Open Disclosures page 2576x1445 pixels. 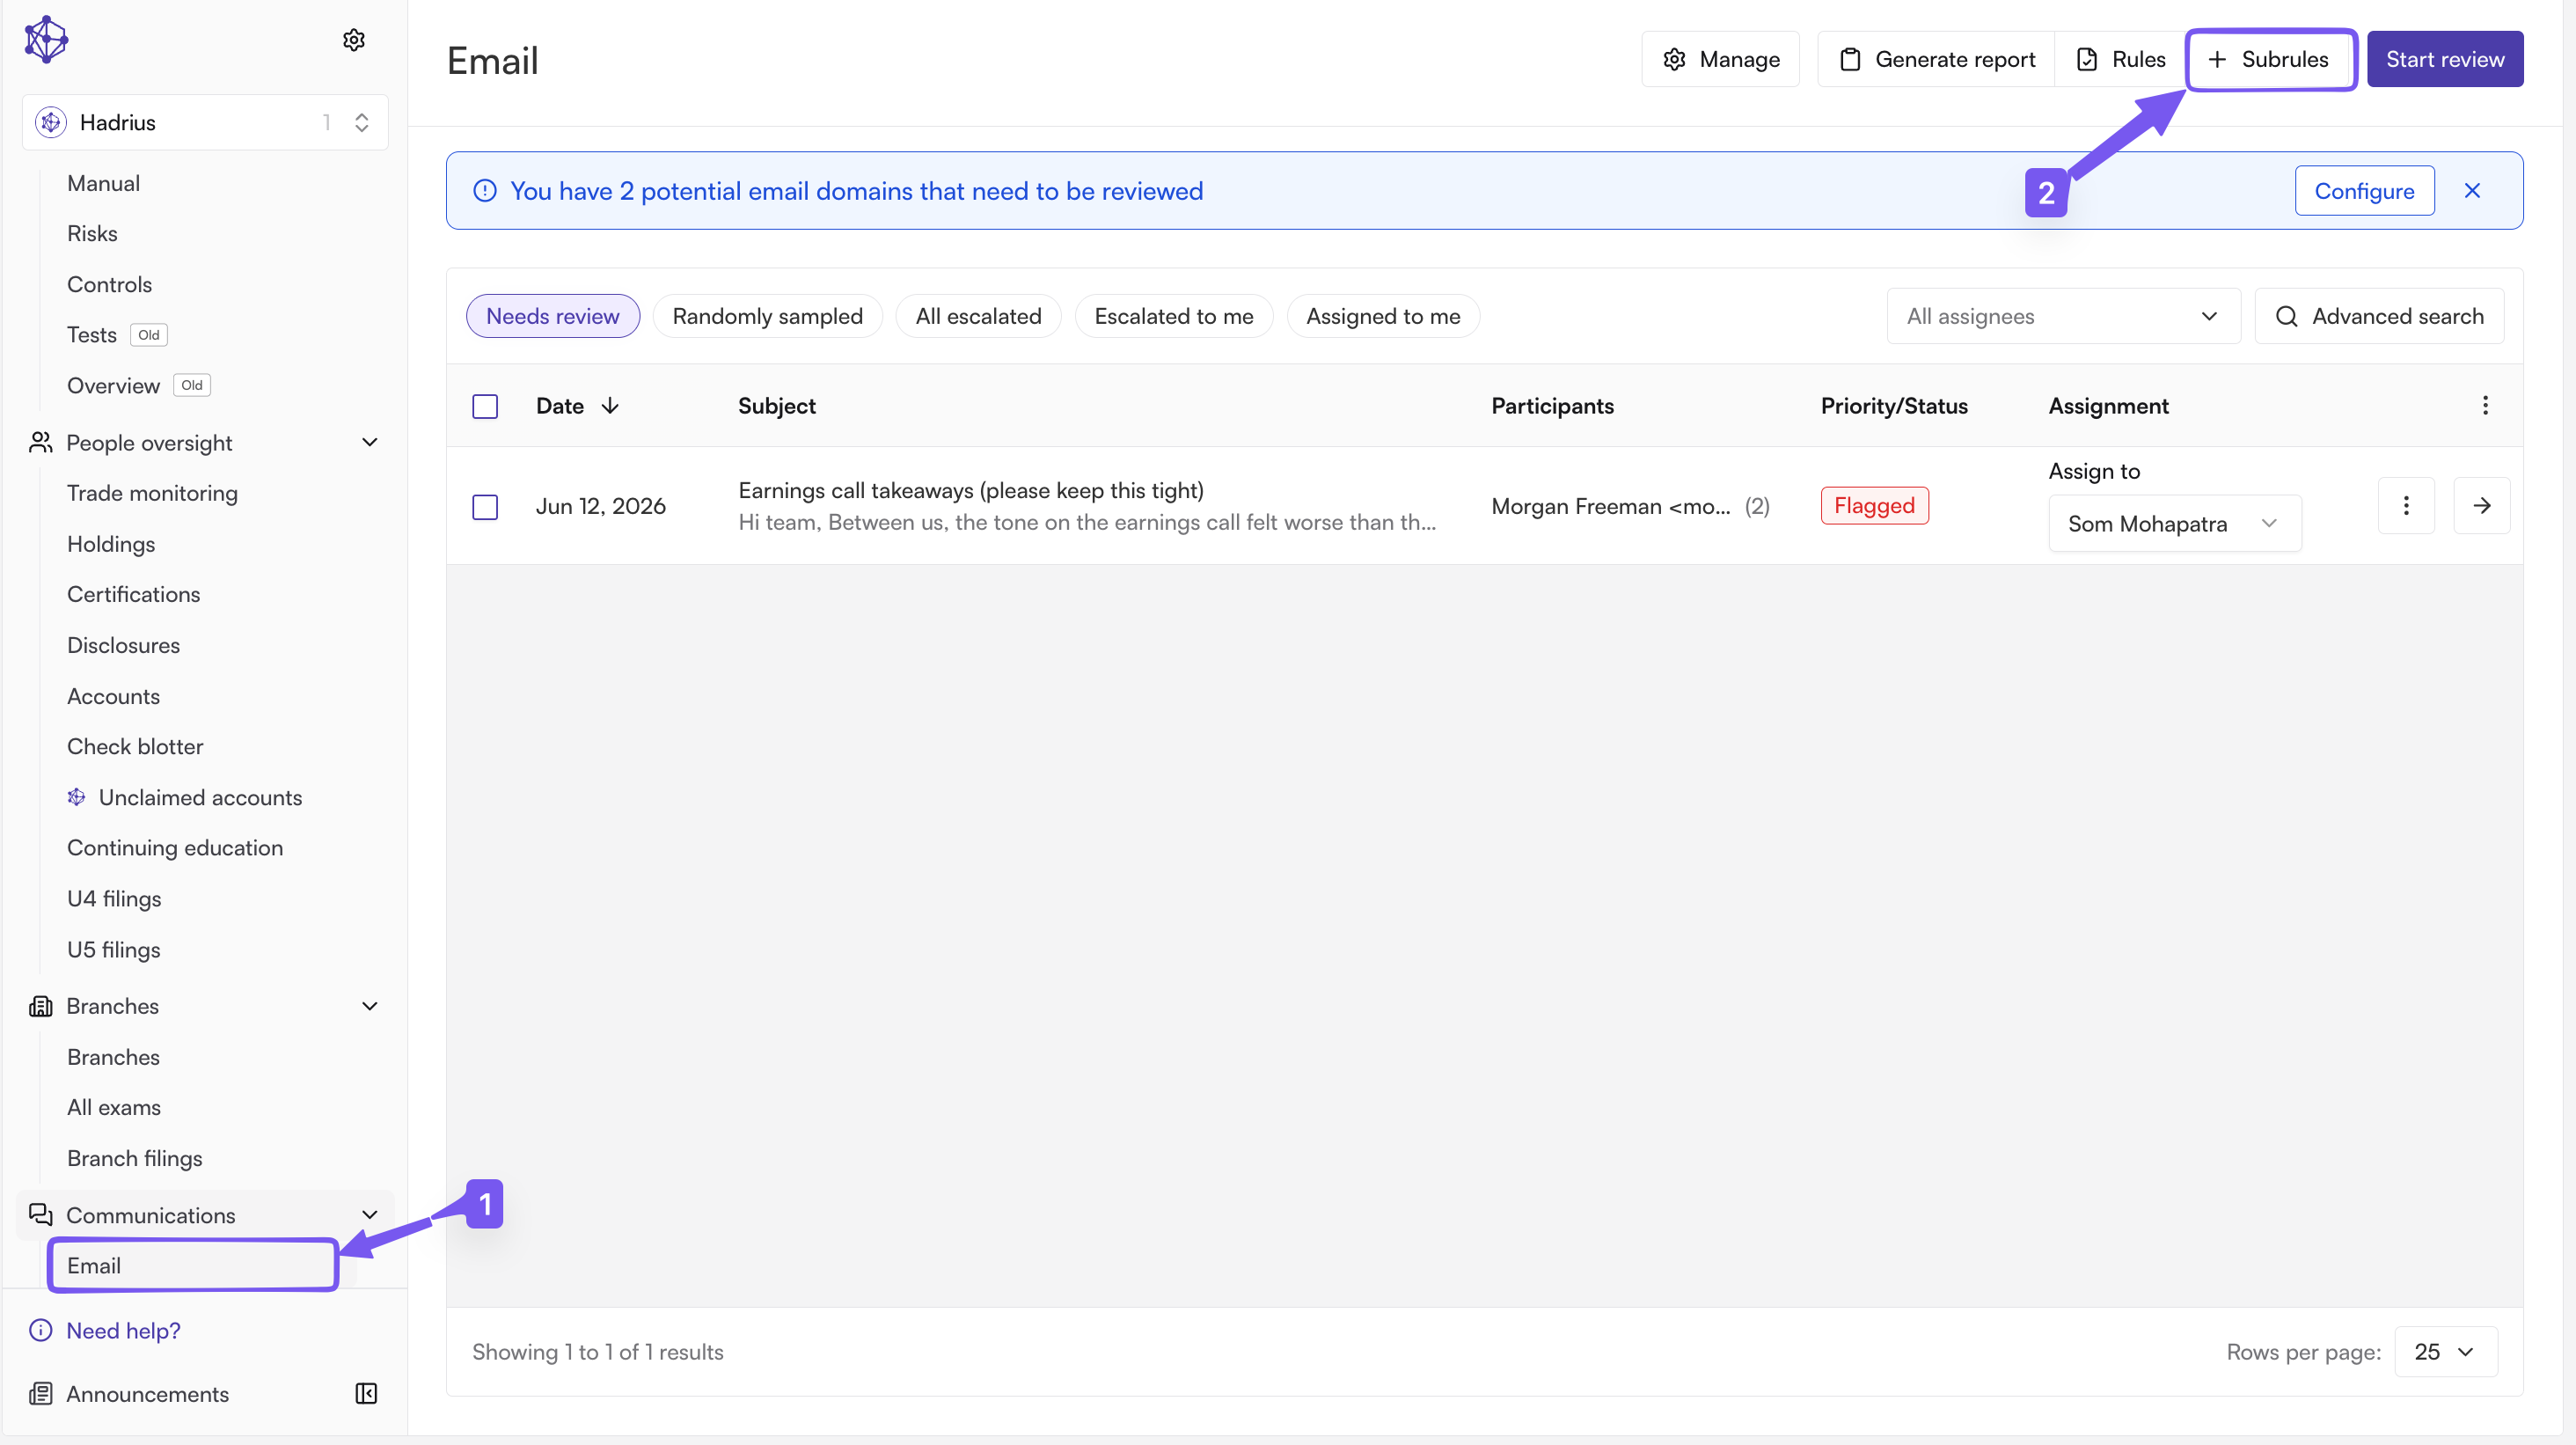pos(124,645)
